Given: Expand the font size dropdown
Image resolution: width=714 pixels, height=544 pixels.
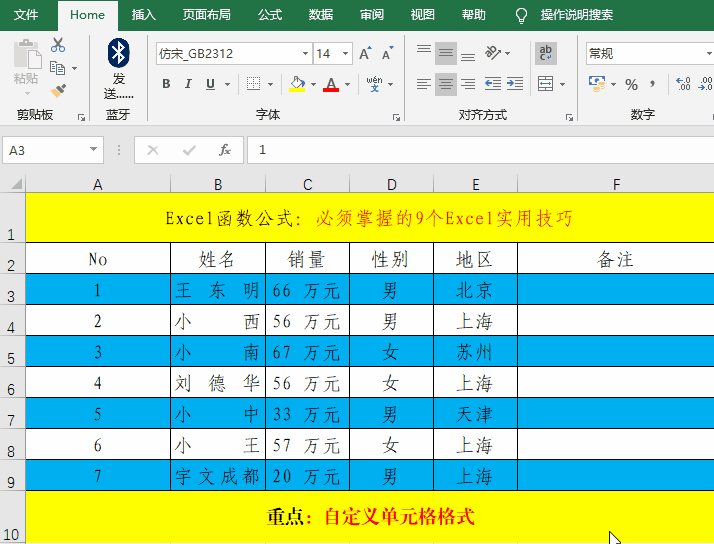Looking at the screenshot, I should point(346,54).
